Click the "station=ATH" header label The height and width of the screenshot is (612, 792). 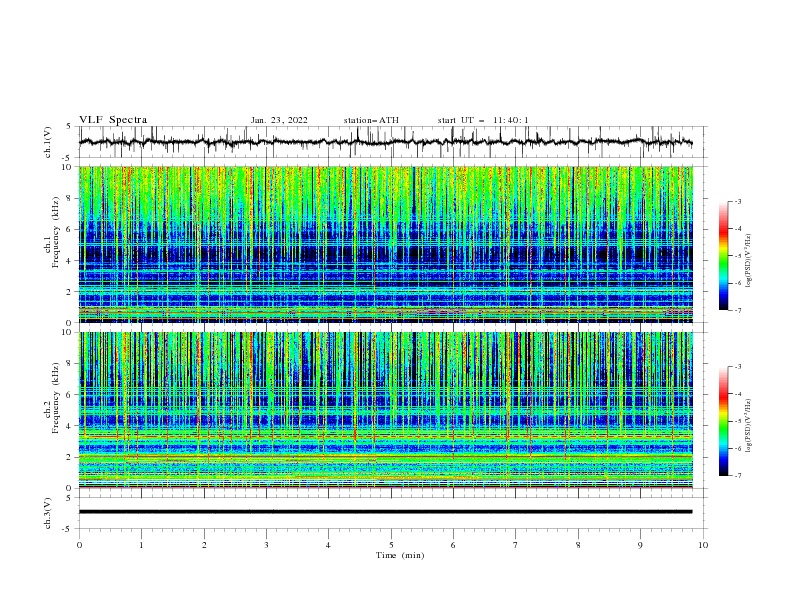[x=371, y=120]
